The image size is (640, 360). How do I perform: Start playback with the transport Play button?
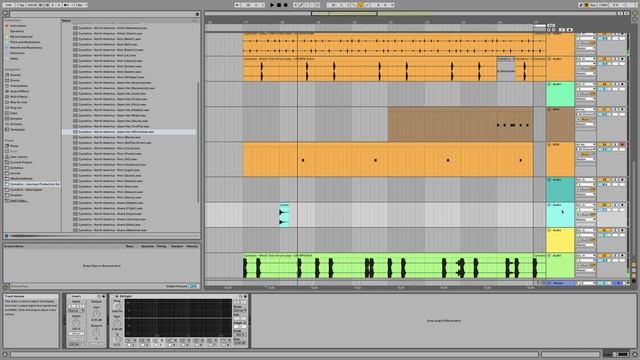[x=272, y=5]
